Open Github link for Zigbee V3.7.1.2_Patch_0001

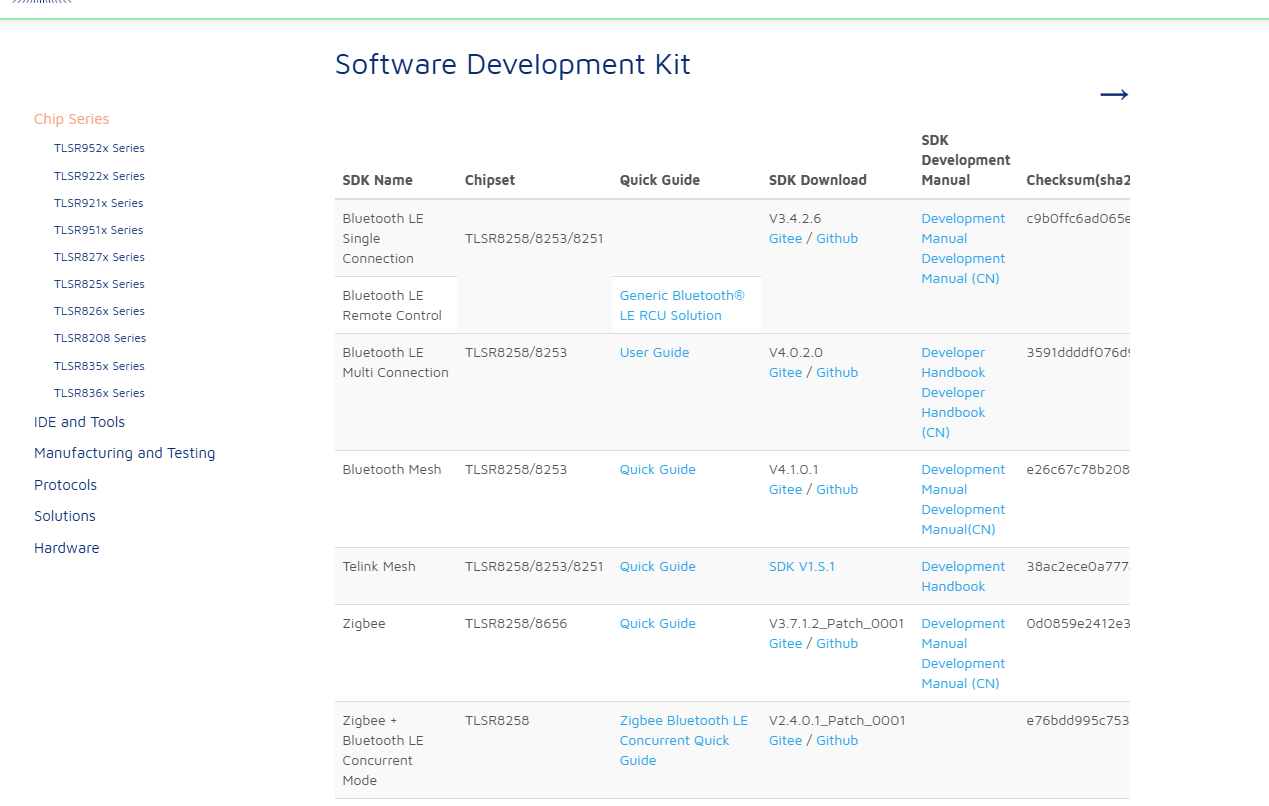point(837,643)
